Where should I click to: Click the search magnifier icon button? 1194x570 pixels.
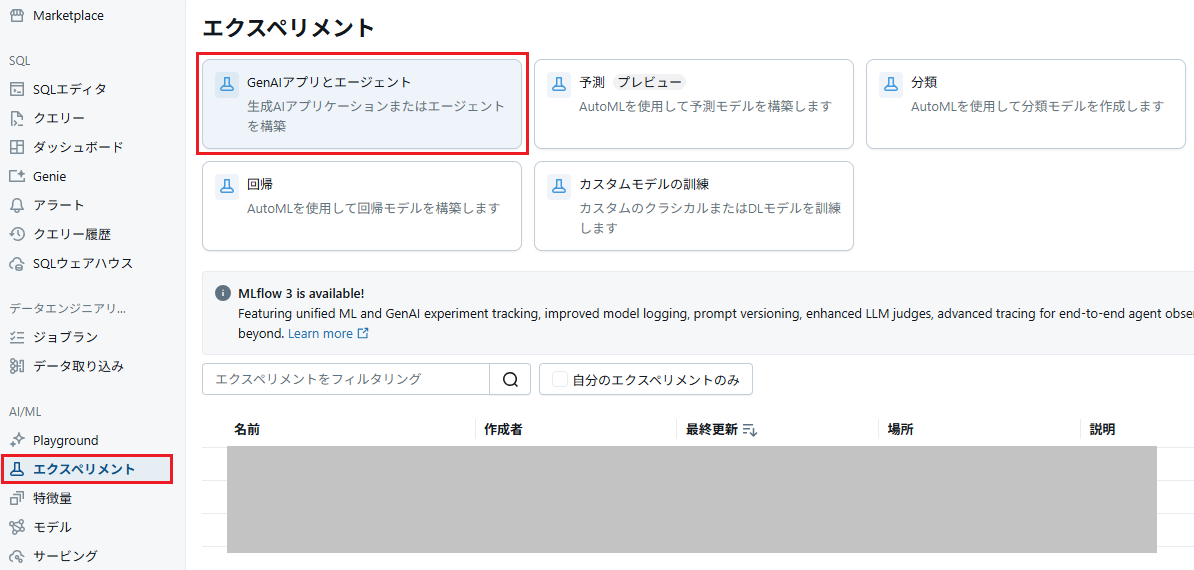(510, 379)
